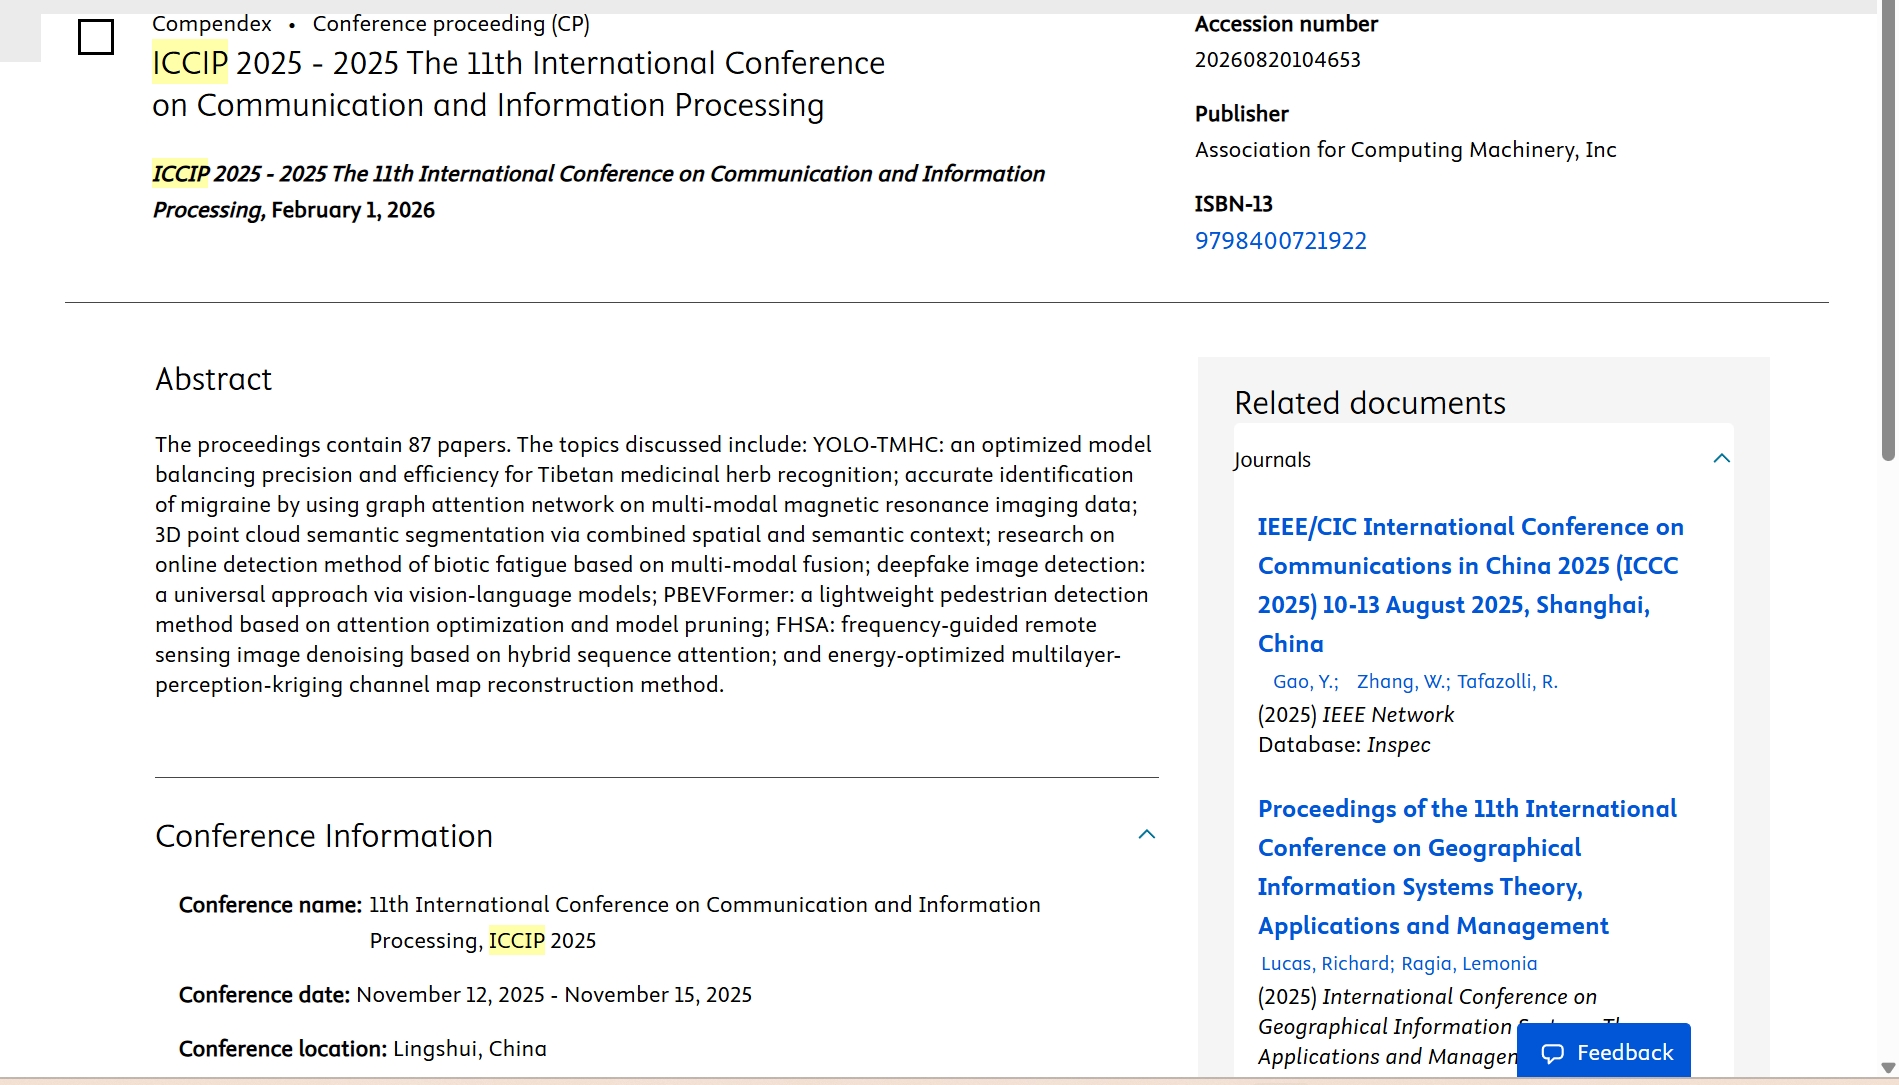Click the Journals section label

pyautogui.click(x=1272, y=460)
